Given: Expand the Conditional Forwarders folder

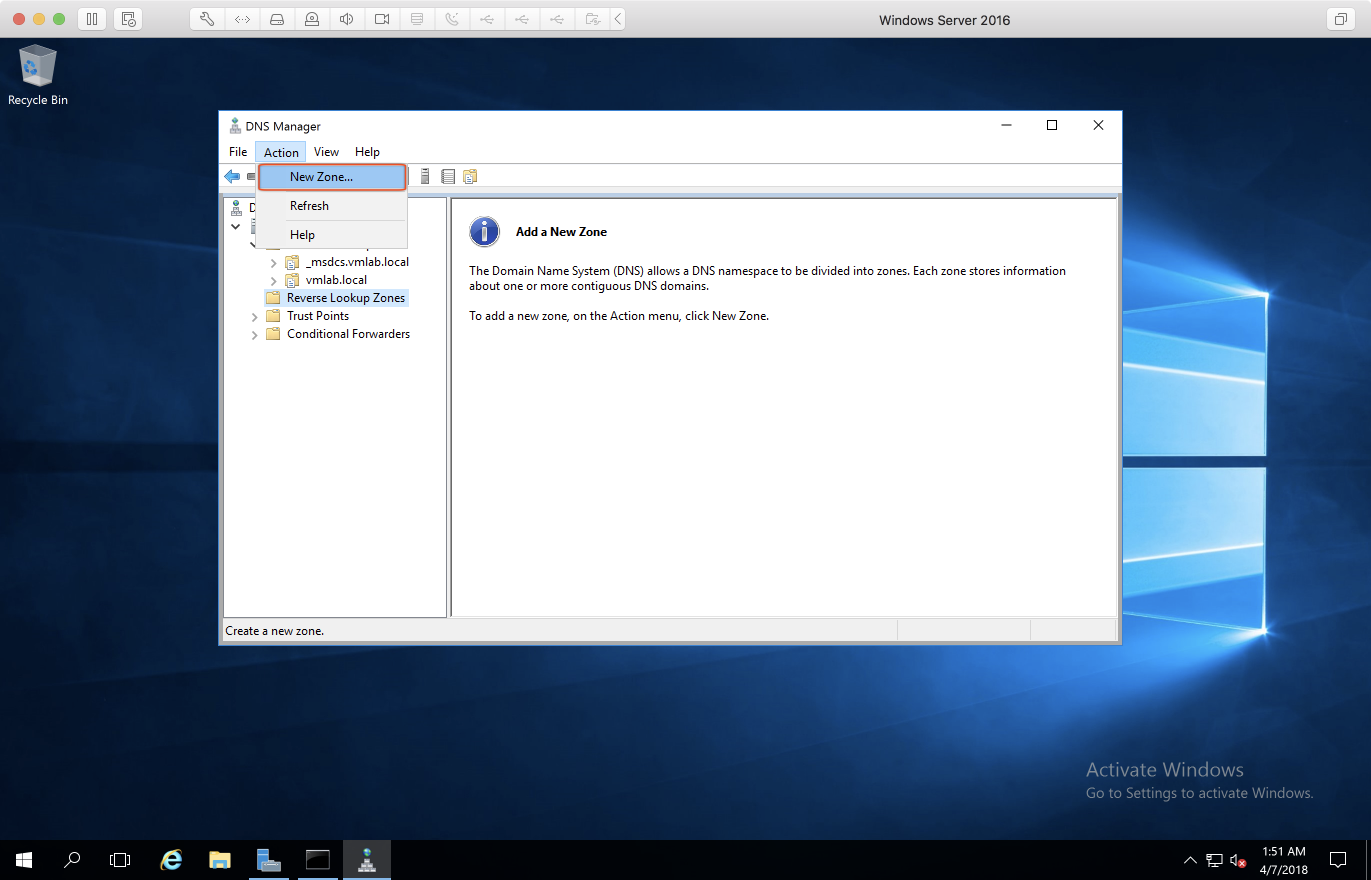Looking at the screenshot, I should (x=255, y=335).
